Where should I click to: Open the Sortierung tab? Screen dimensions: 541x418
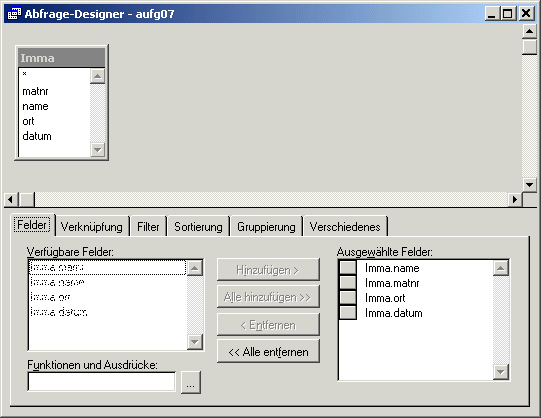click(198, 227)
